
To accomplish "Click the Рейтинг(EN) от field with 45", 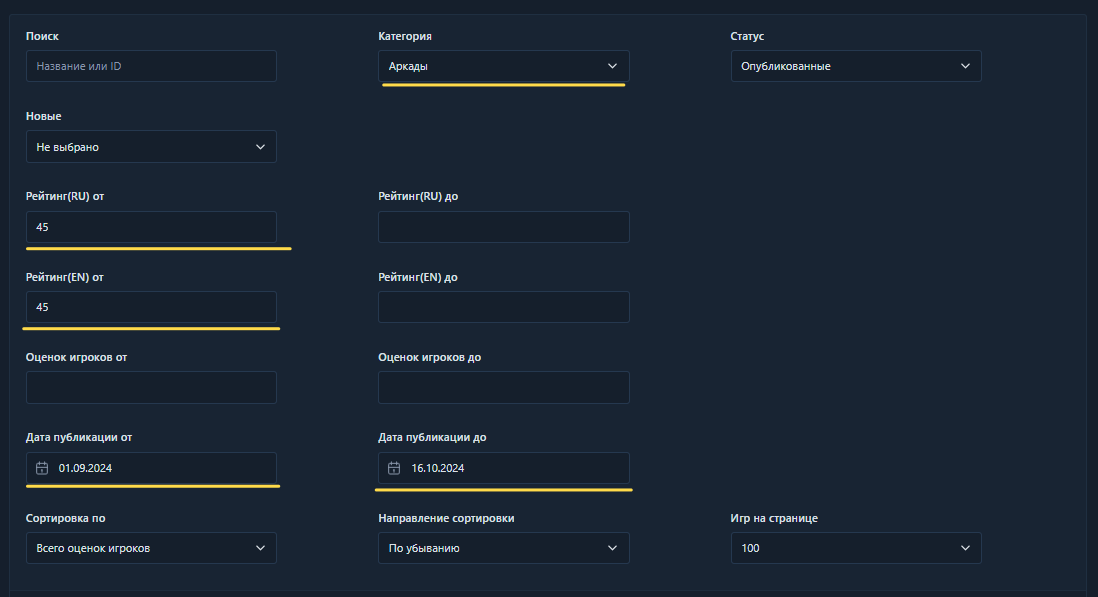I will pyautogui.click(x=151, y=307).
